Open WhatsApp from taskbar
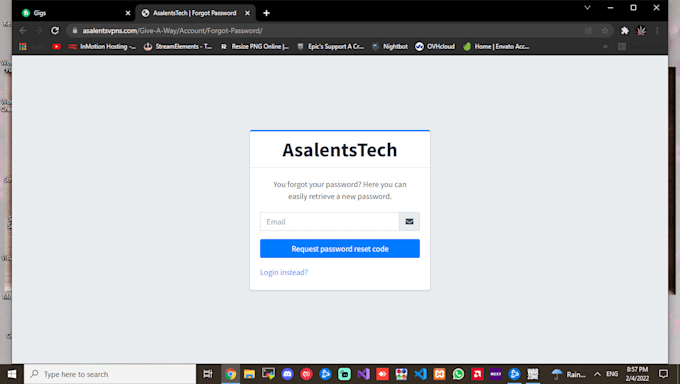 point(458,374)
